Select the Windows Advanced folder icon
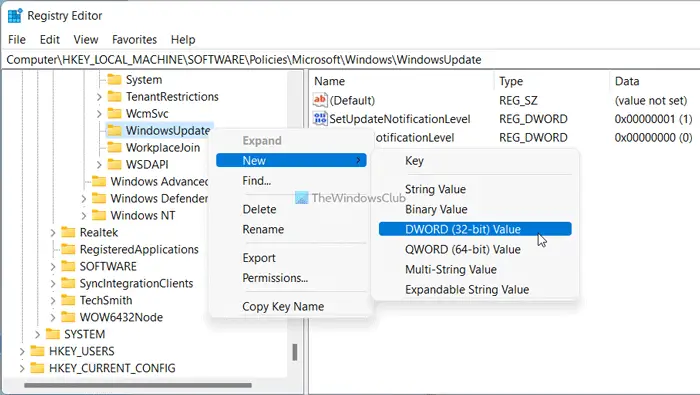 point(99,182)
